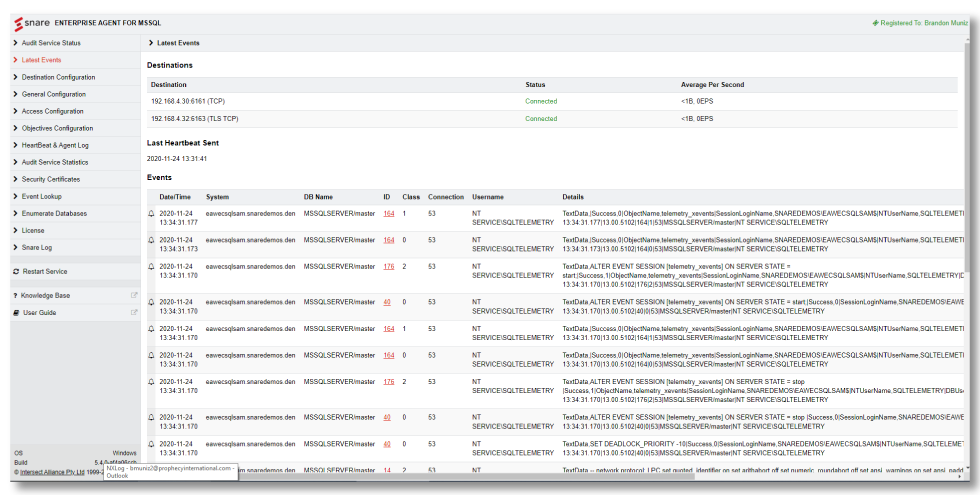This screenshot has height=495, width=980.
Task: Expand the Destination Configuration chevron
Action: 16,78
